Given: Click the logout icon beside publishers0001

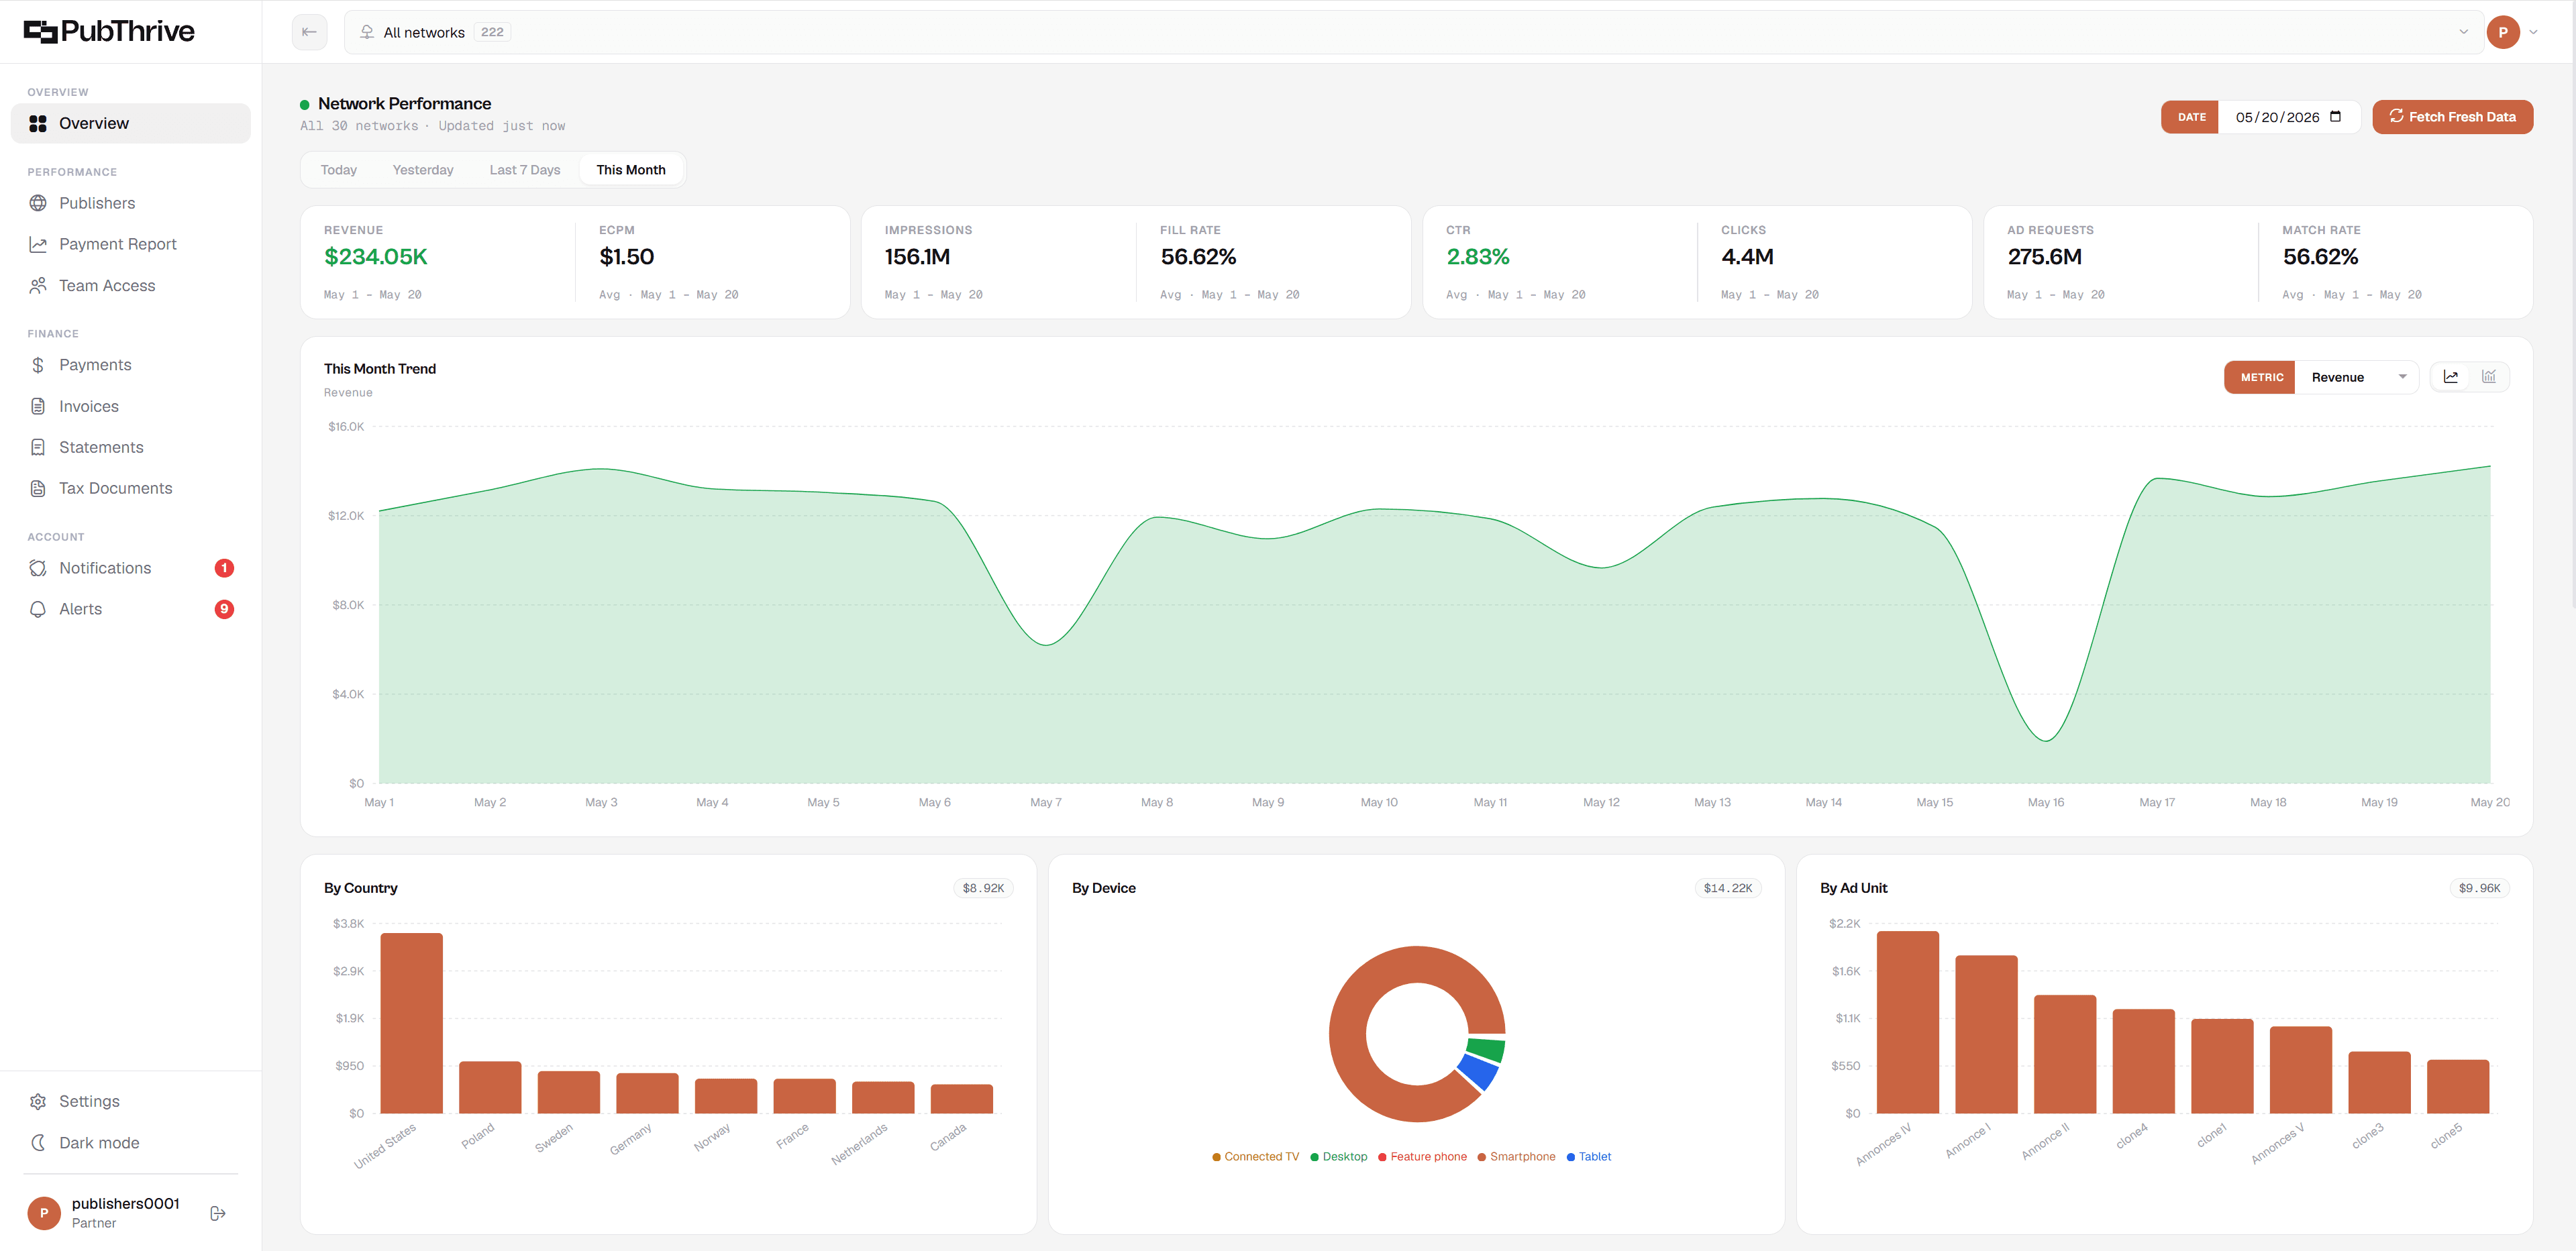Looking at the screenshot, I should 218,1213.
